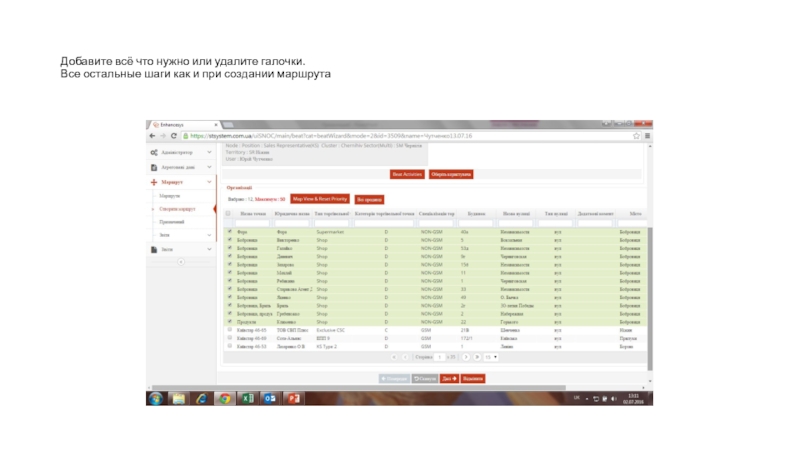Click the Обрати користувача button

[451, 174]
